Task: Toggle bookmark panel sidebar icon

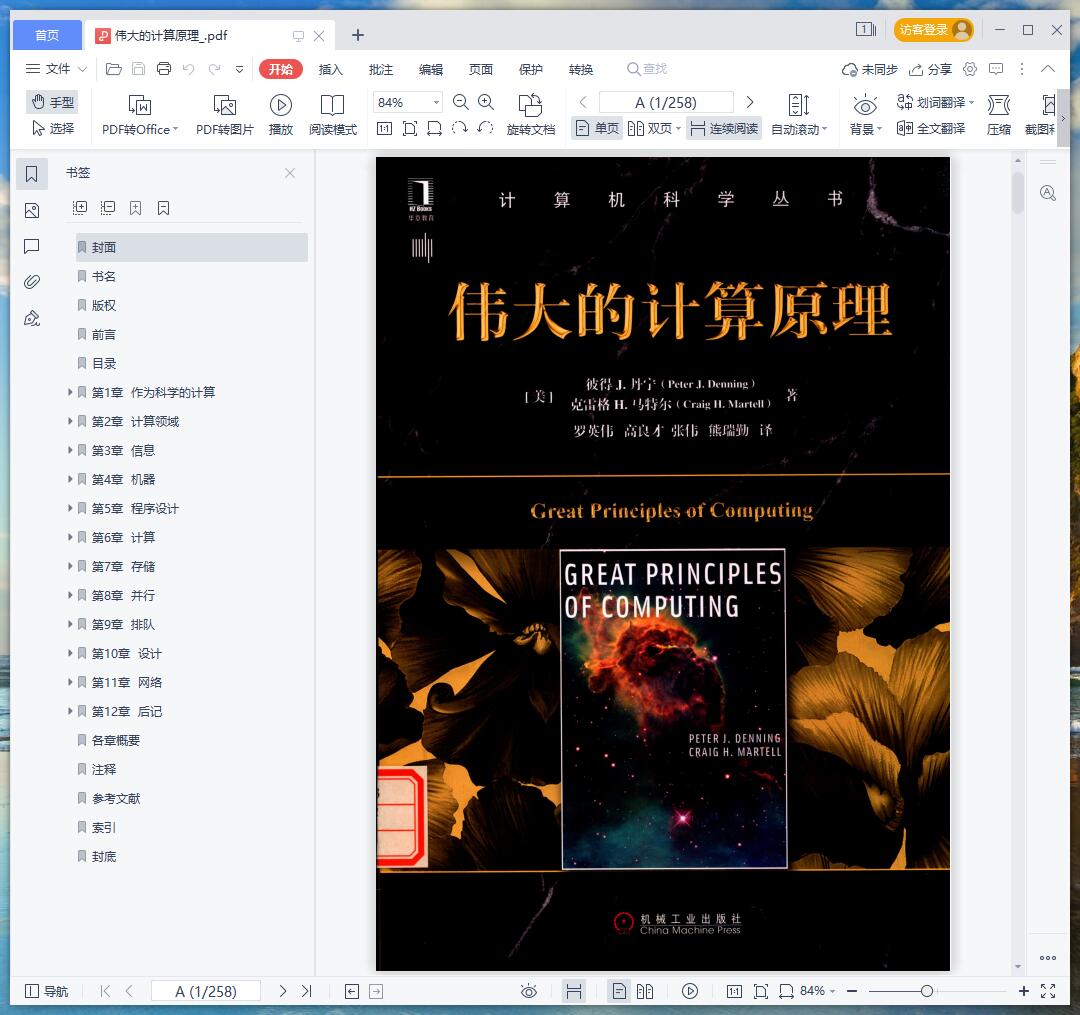Action: pos(32,174)
